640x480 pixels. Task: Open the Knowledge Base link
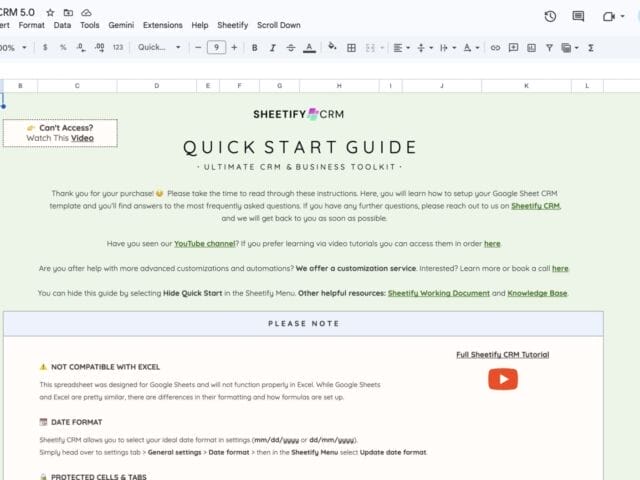coord(537,293)
